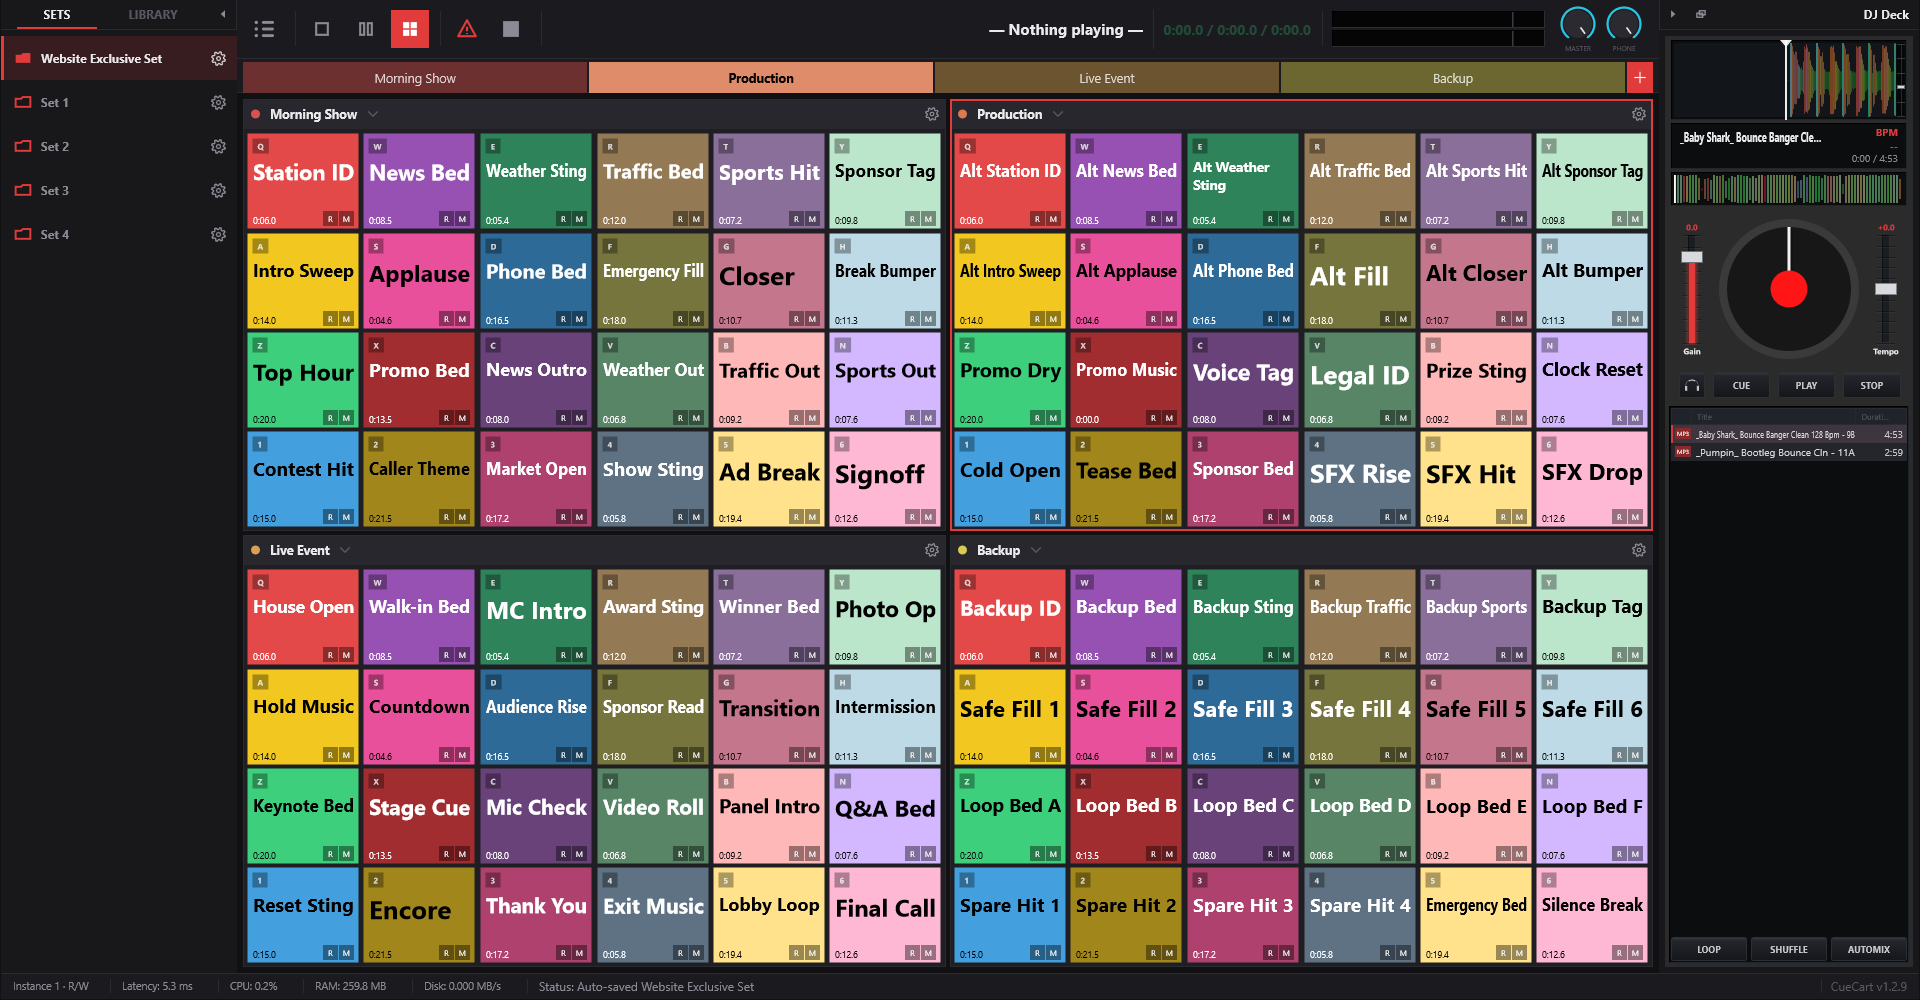Open Live Event panel settings gear
The height and width of the screenshot is (1000, 1920).
click(x=932, y=551)
